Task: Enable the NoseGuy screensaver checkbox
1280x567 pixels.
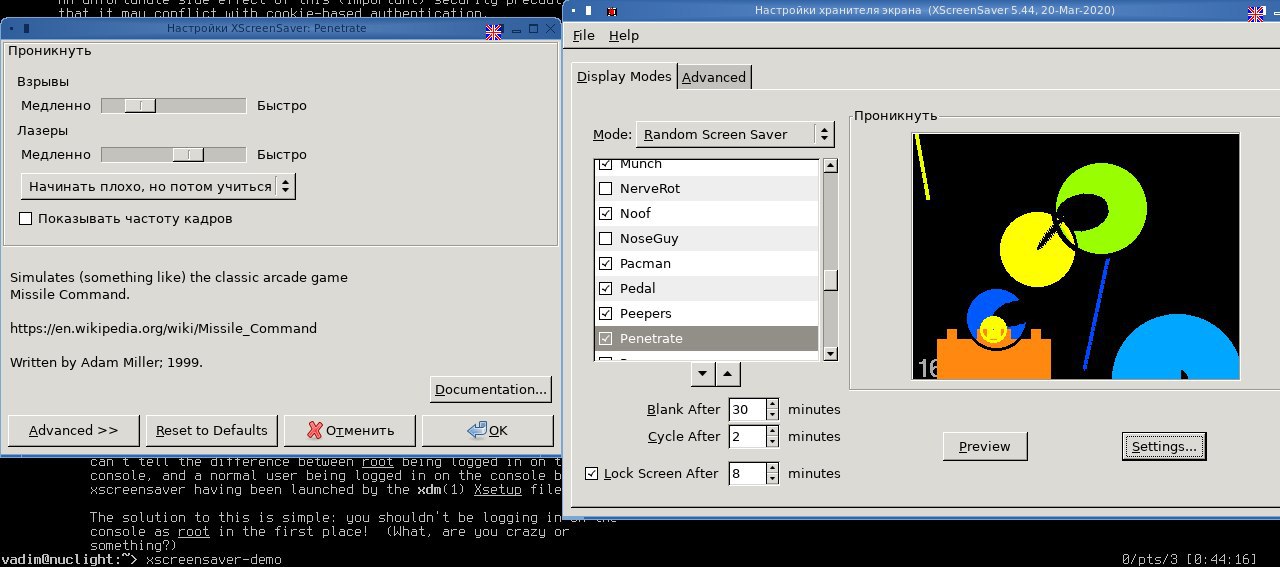Action: tap(605, 238)
